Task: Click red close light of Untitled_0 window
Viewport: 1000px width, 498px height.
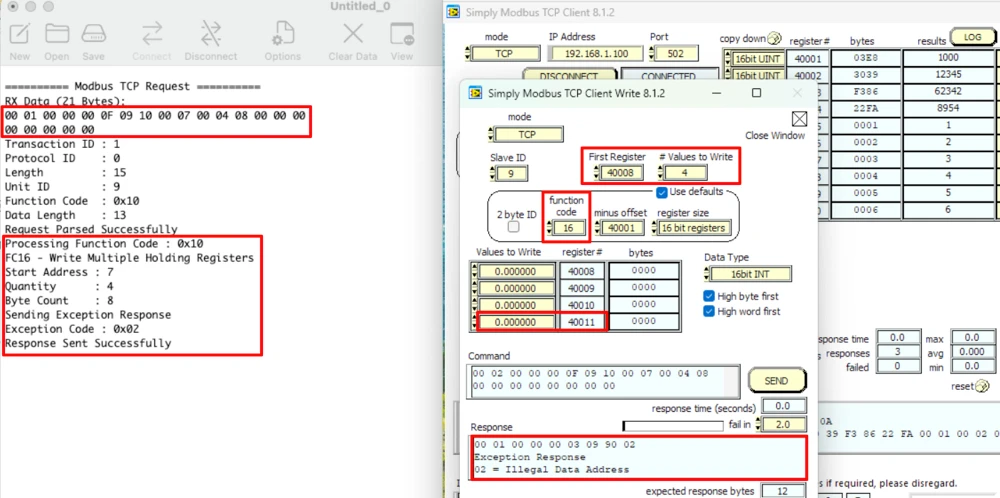Action: click(x=12, y=7)
